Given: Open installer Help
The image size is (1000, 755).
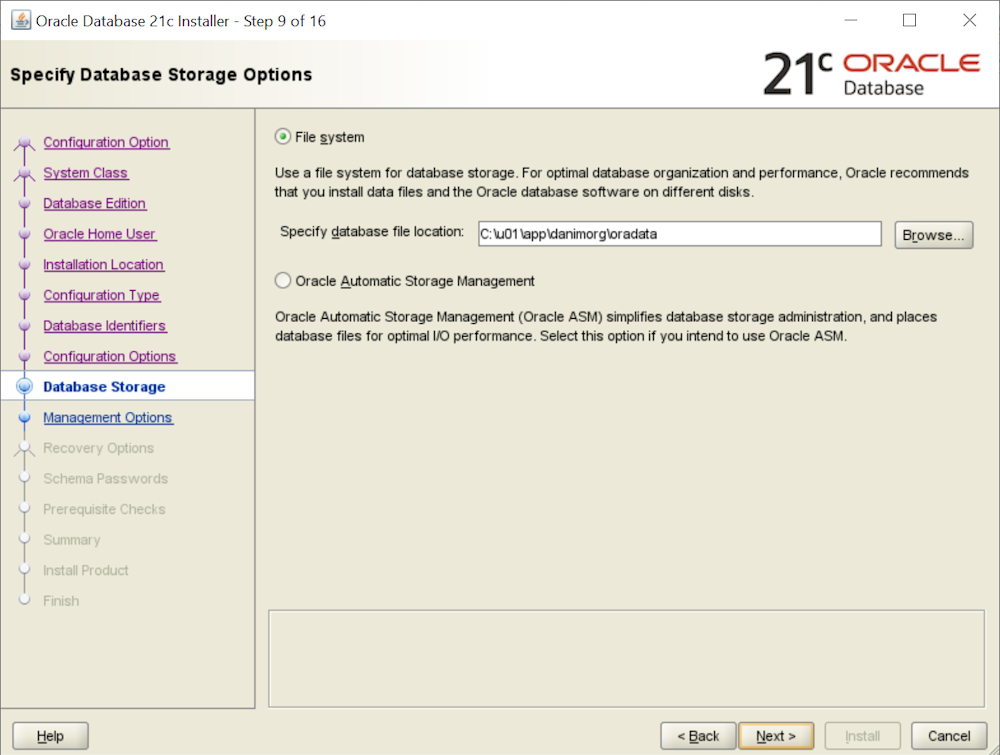Looking at the screenshot, I should [x=50, y=736].
